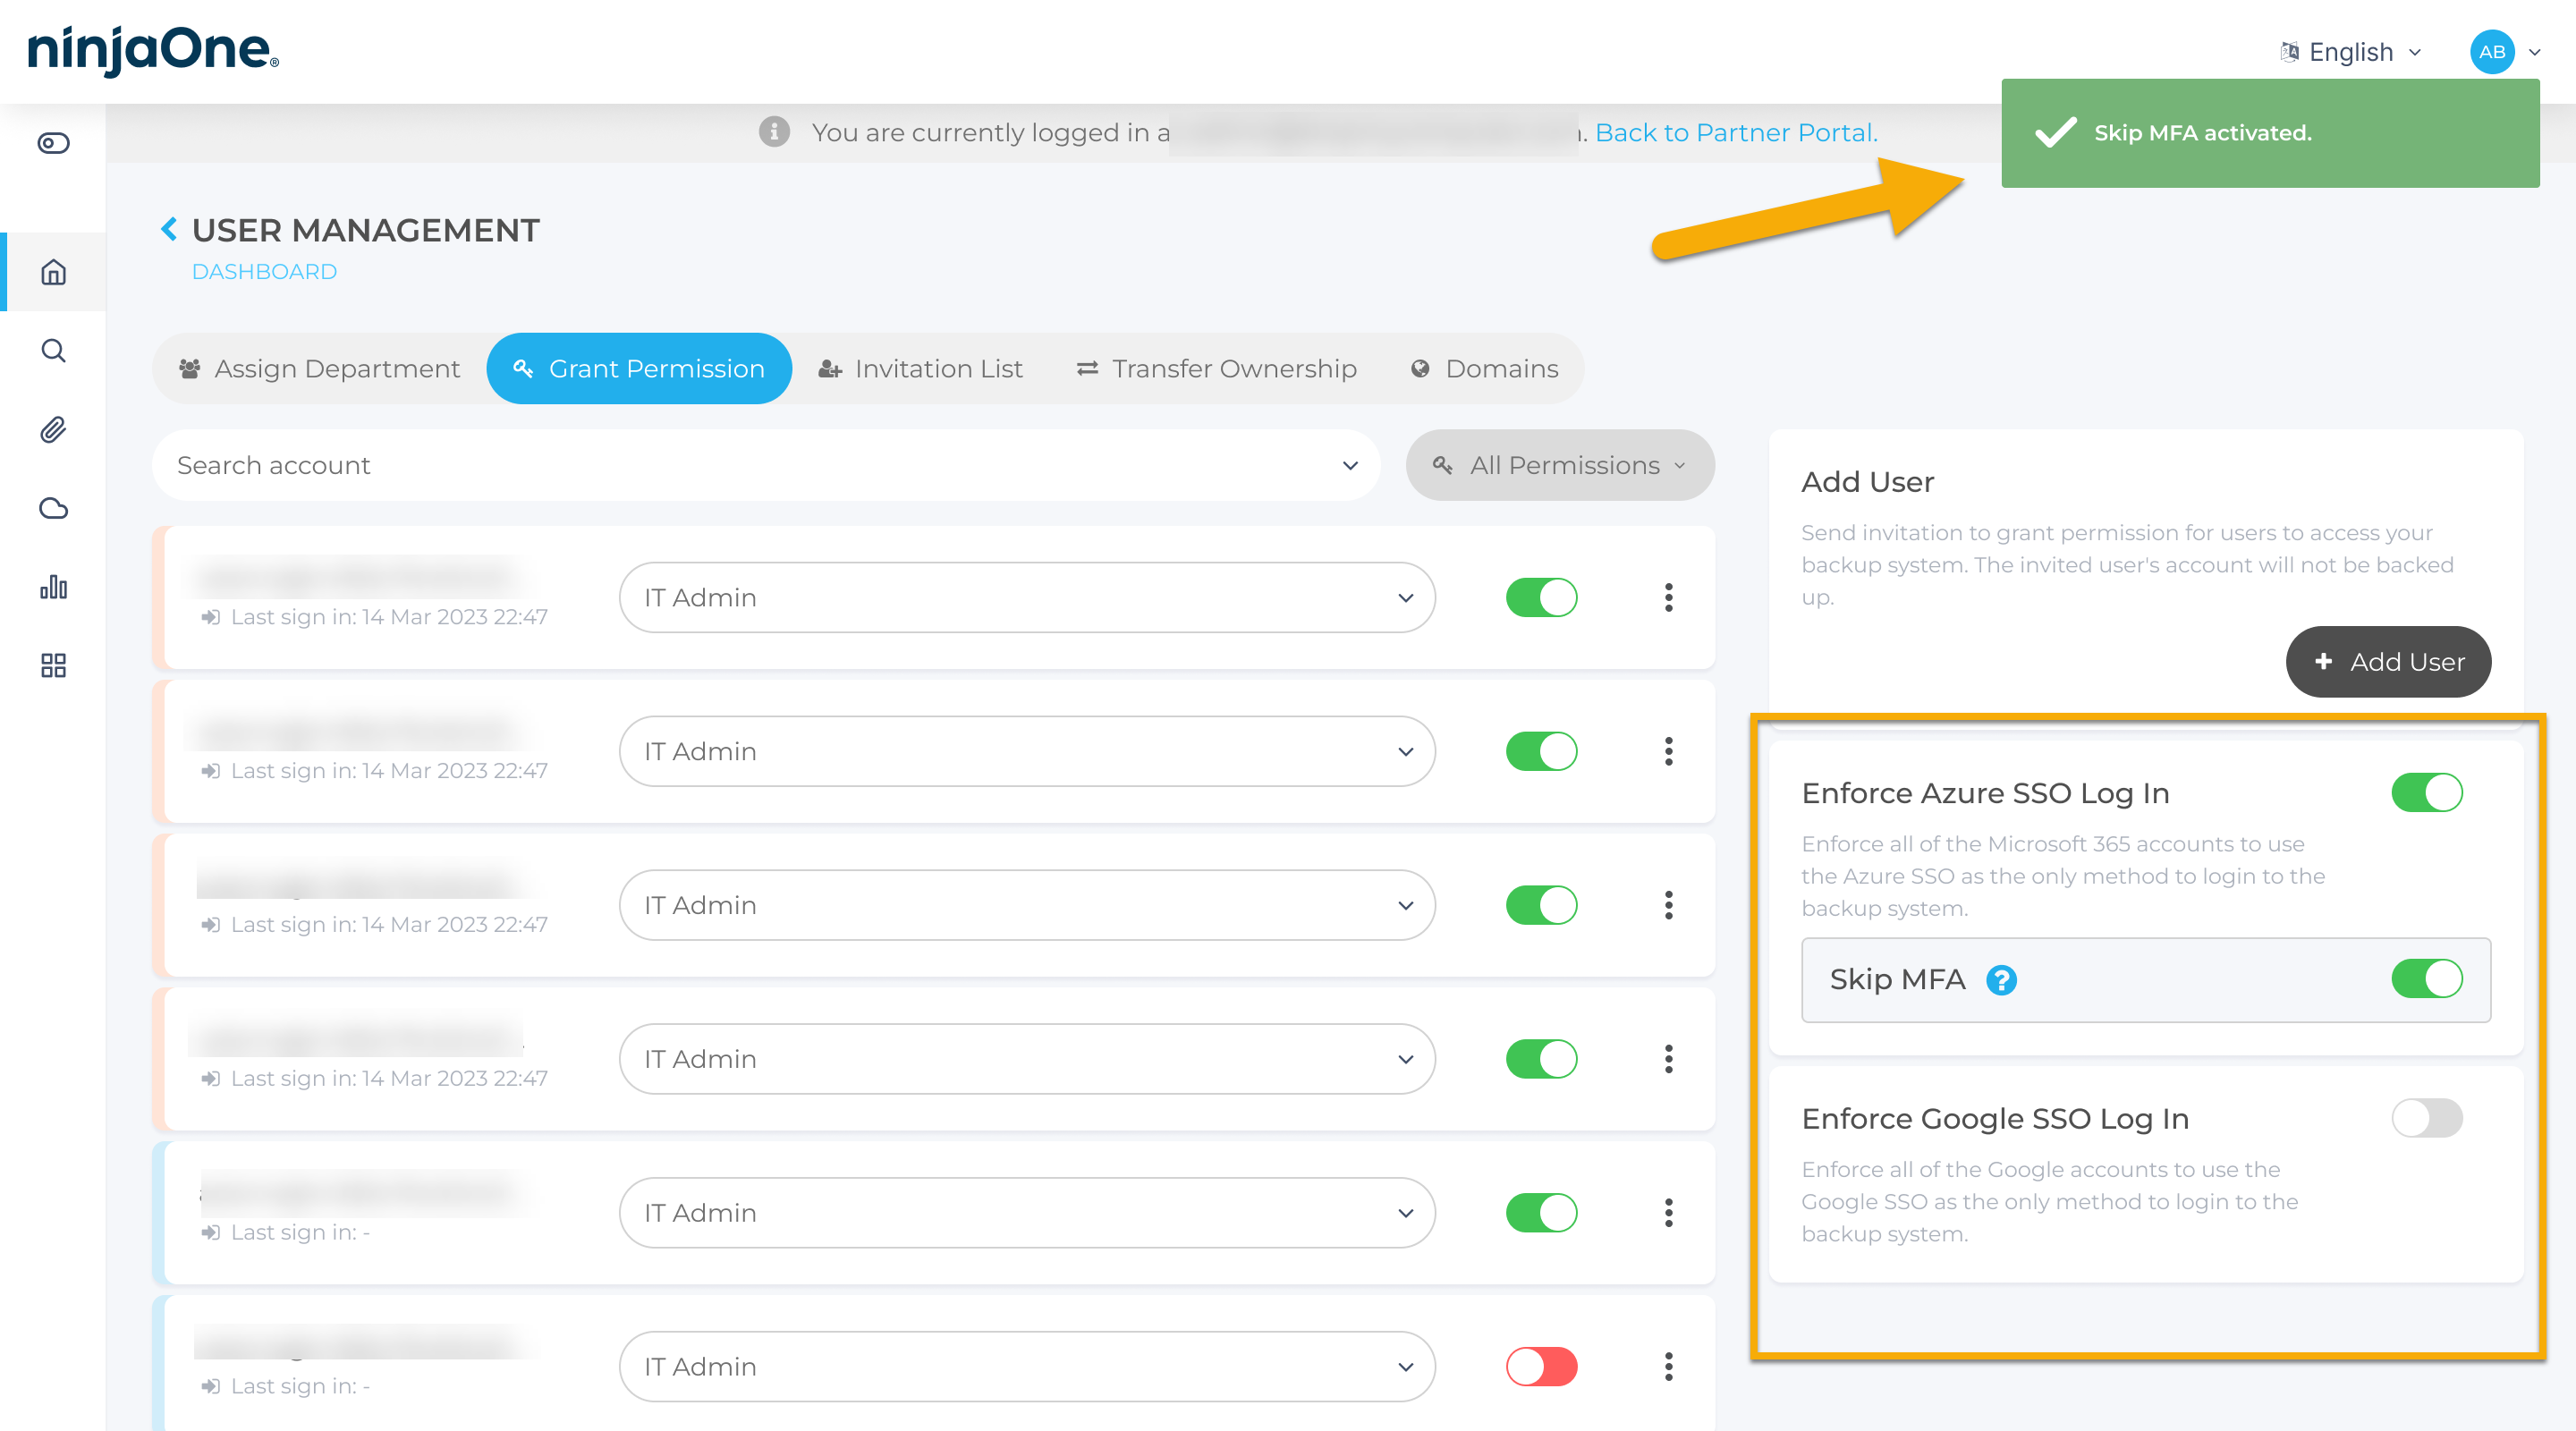This screenshot has width=2576, height=1431.
Task: Turn off Enforce Azure SSO Log In
Action: [2427, 793]
